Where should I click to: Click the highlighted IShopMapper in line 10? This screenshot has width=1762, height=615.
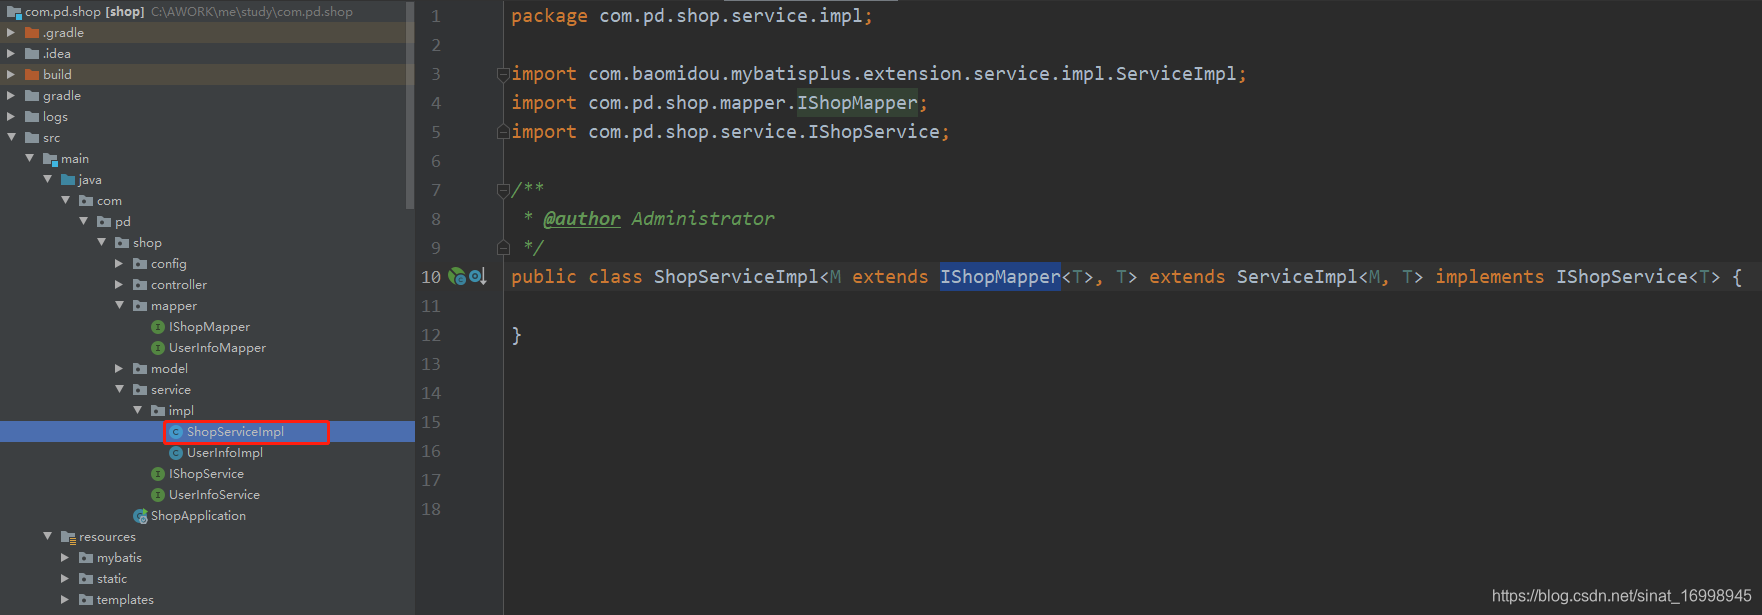point(1000,276)
